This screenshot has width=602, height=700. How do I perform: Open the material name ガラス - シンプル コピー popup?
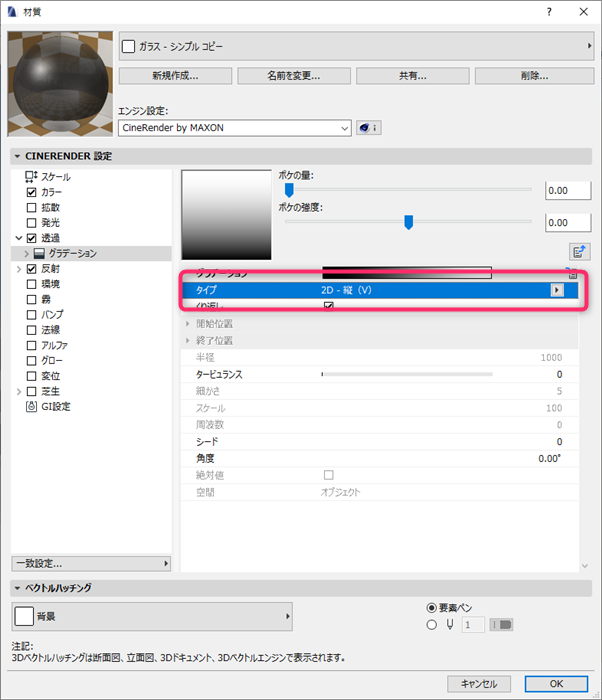tap(356, 46)
